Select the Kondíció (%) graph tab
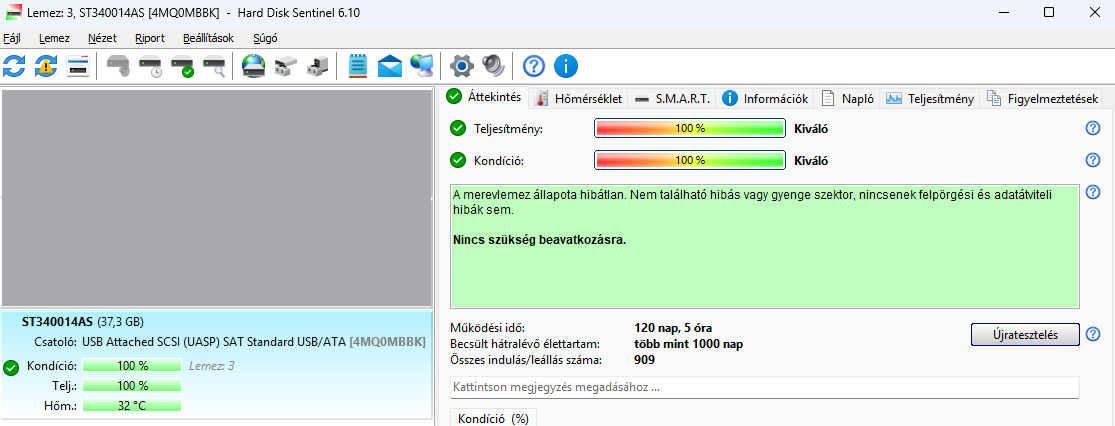1115x426 pixels. tap(494, 418)
